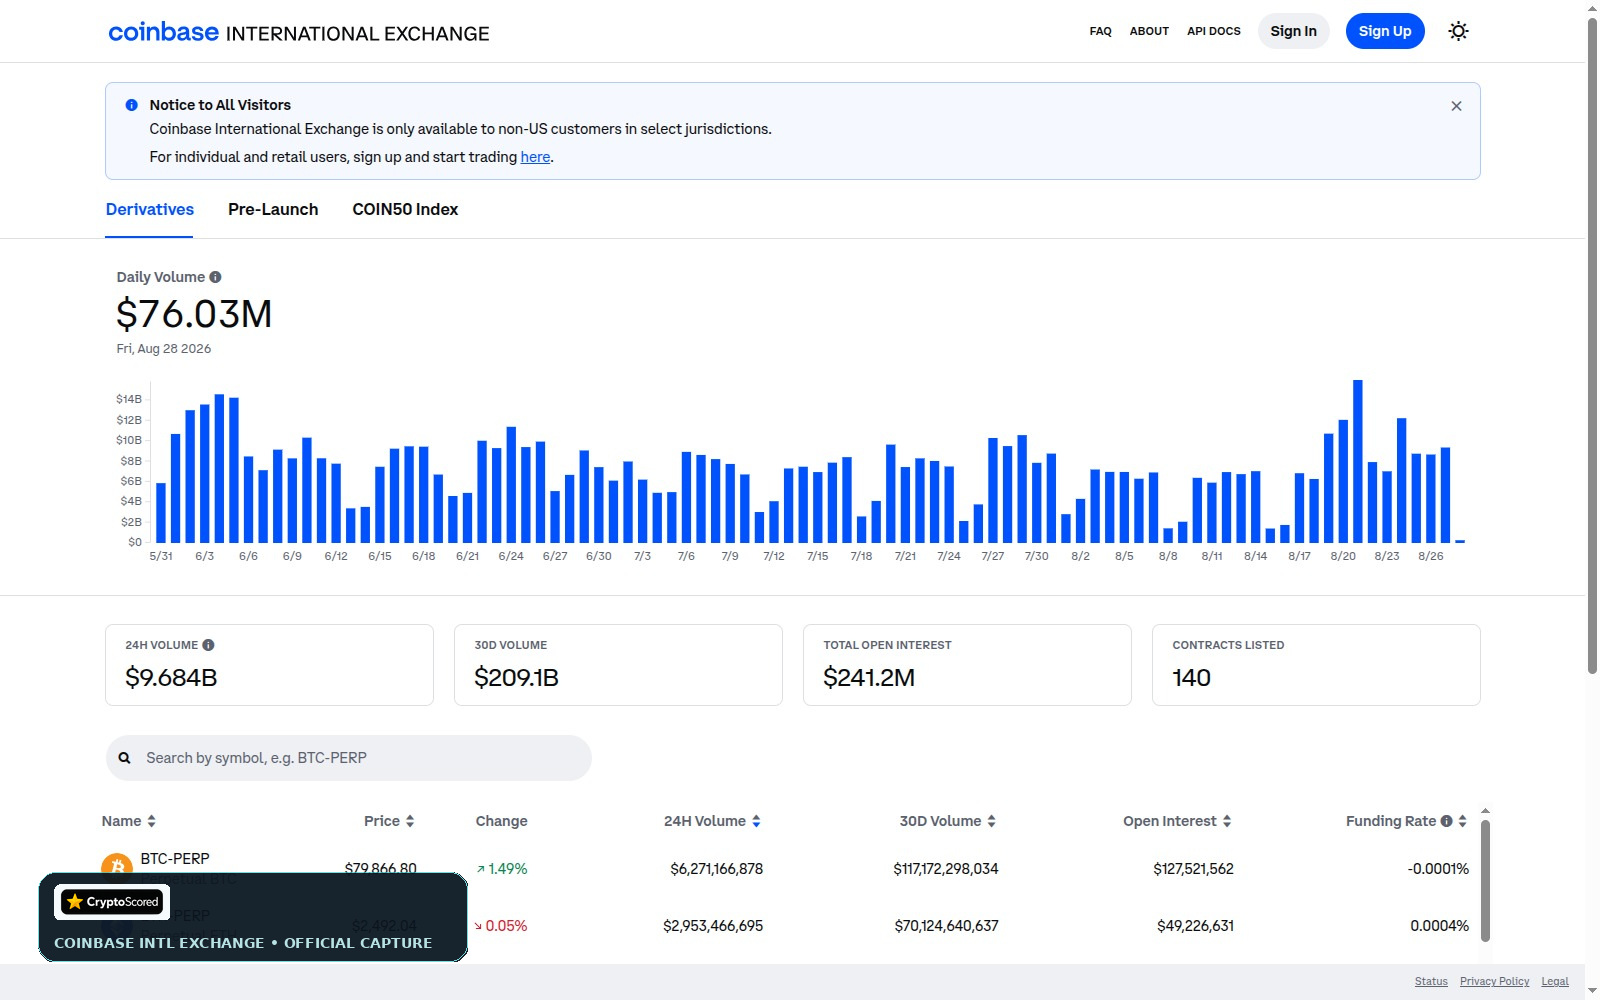Click the 0.0004% funding rate cell
The height and width of the screenshot is (1000, 1600).
pos(1440,926)
